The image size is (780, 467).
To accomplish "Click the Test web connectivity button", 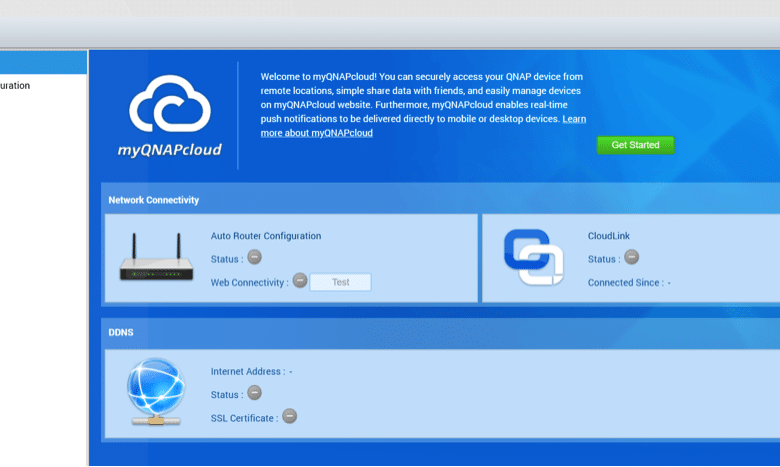I will 340,282.
